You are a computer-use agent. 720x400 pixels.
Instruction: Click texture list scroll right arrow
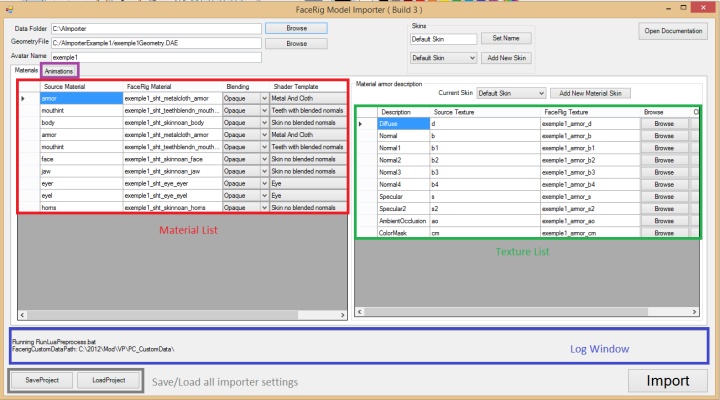(694, 312)
